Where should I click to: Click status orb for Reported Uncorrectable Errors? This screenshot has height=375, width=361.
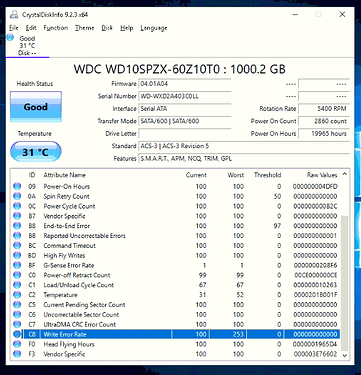coord(17,236)
